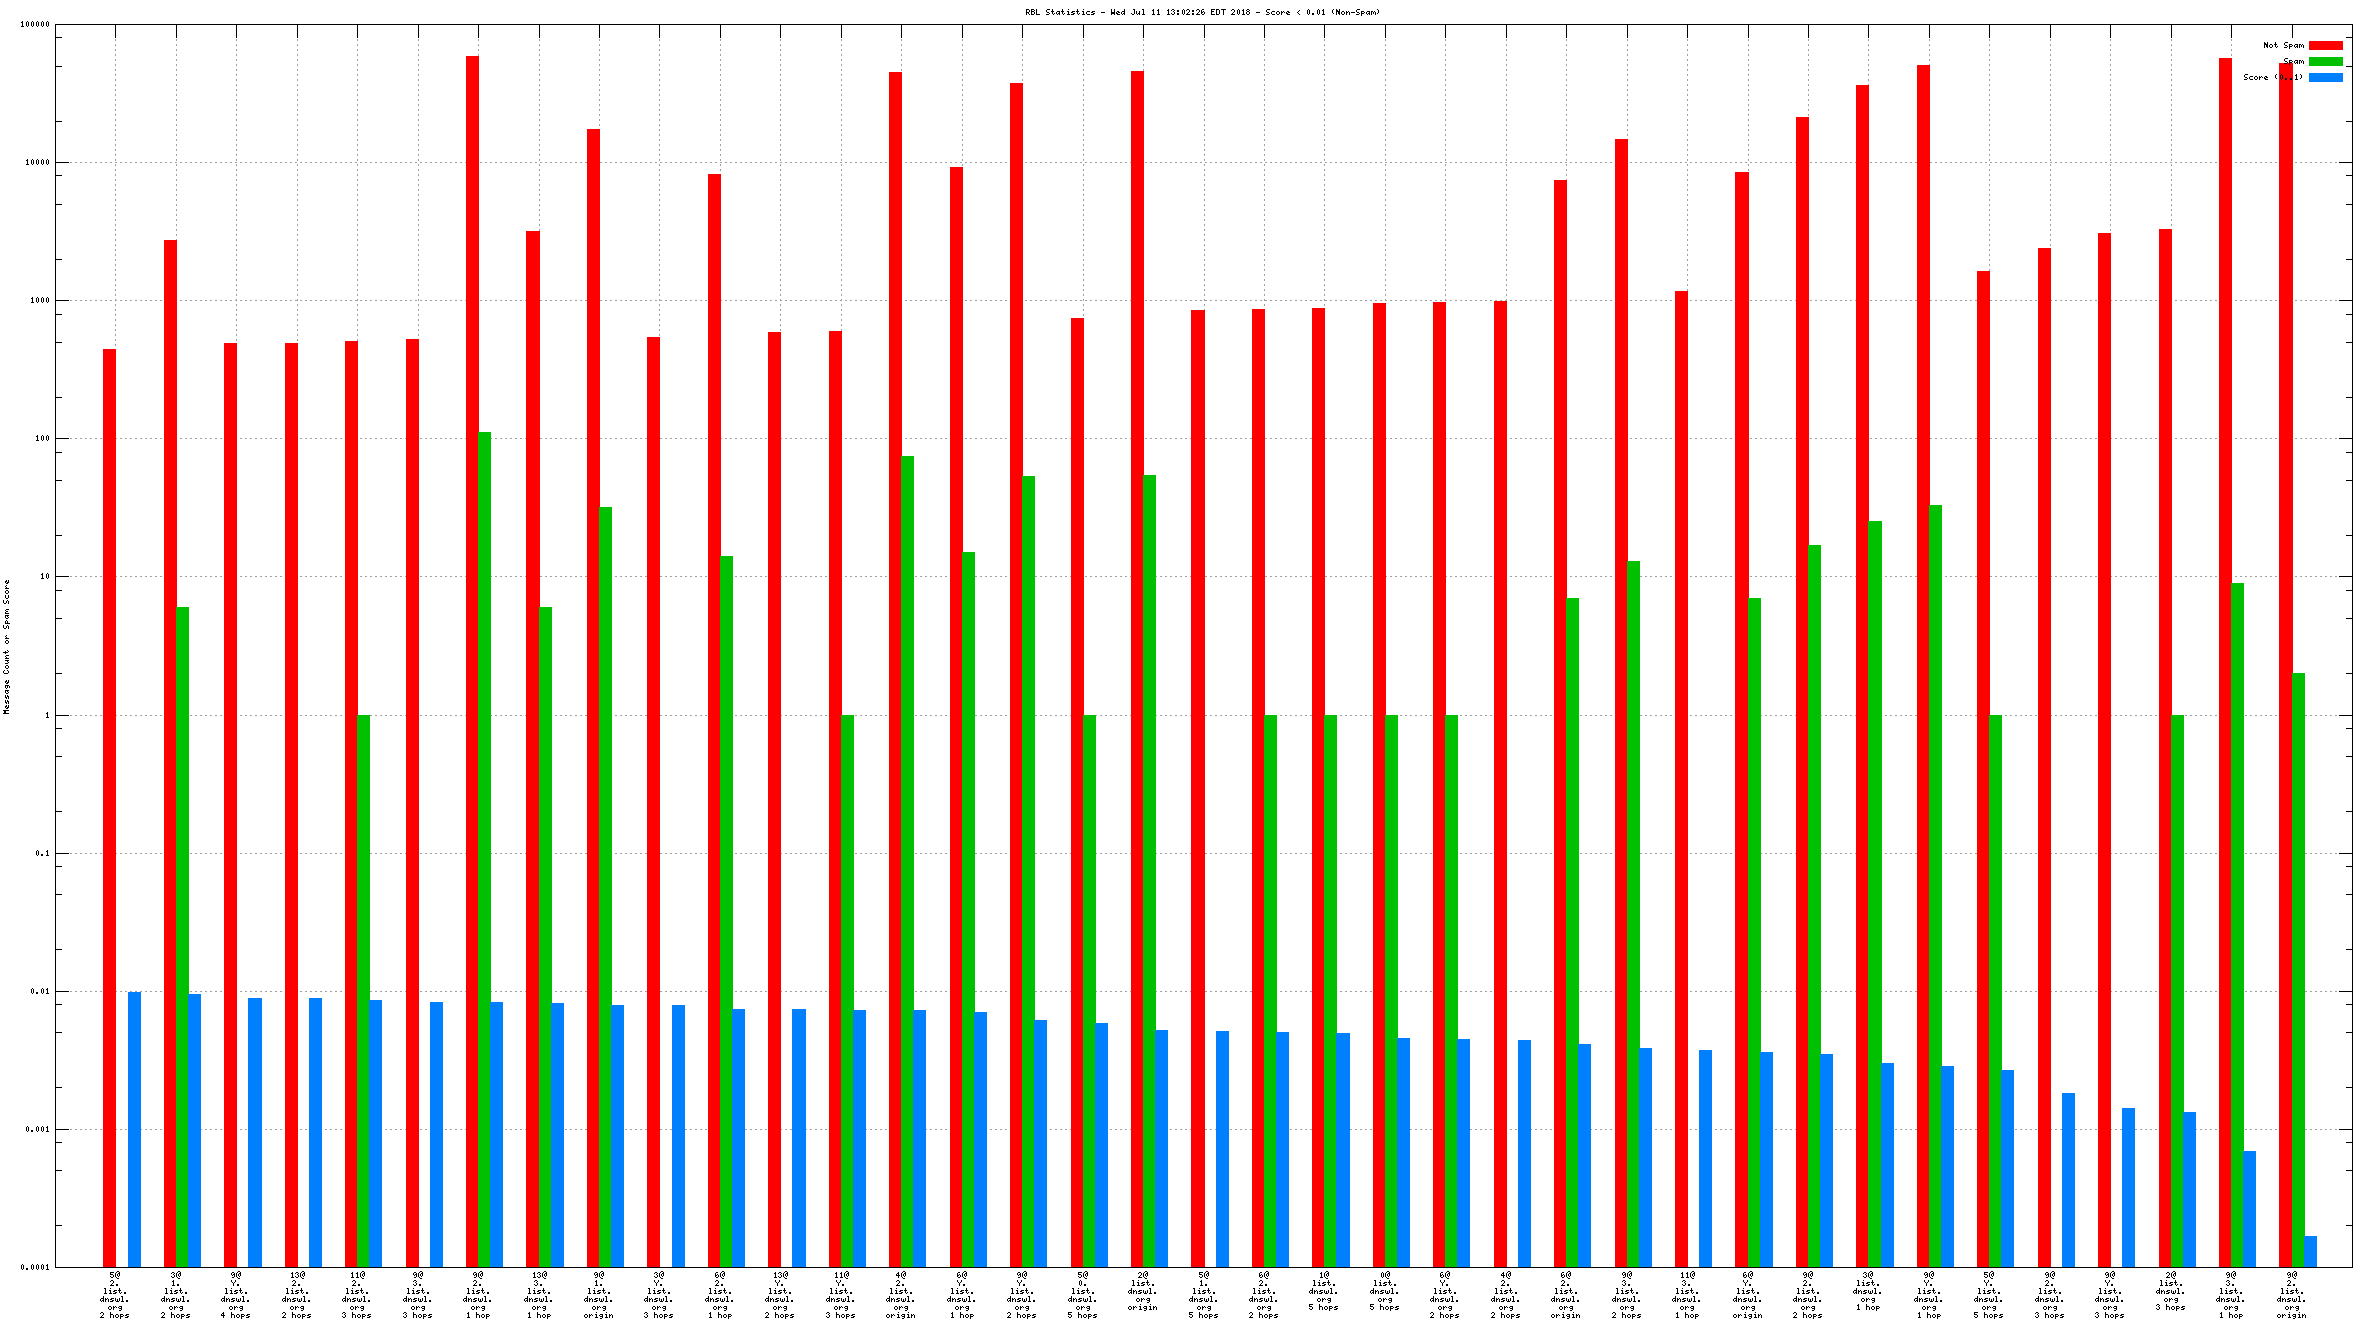Screen dimensions: 2368x1332
Task: Click the red Not Spam legend swatch
Action: pyautogui.click(x=2325, y=45)
